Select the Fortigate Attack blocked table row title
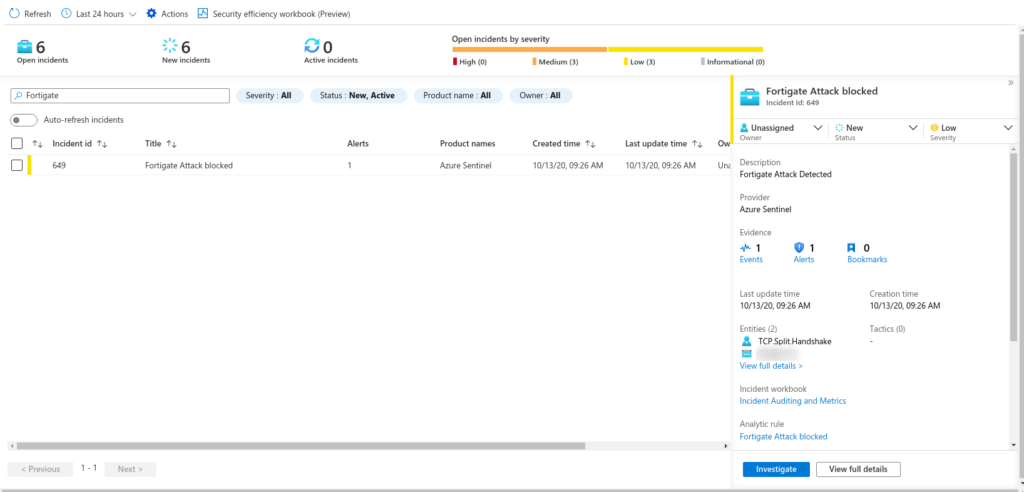 pos(189,165)
